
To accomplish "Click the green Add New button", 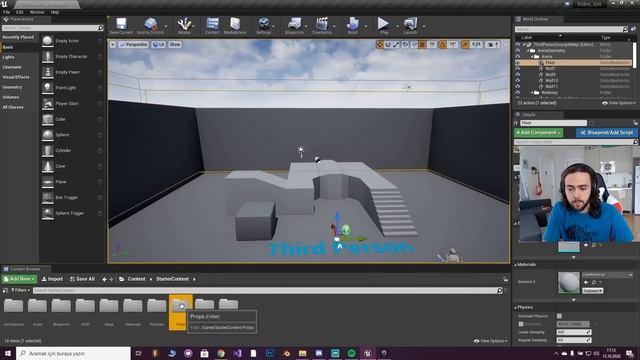I will pos(19,279).
